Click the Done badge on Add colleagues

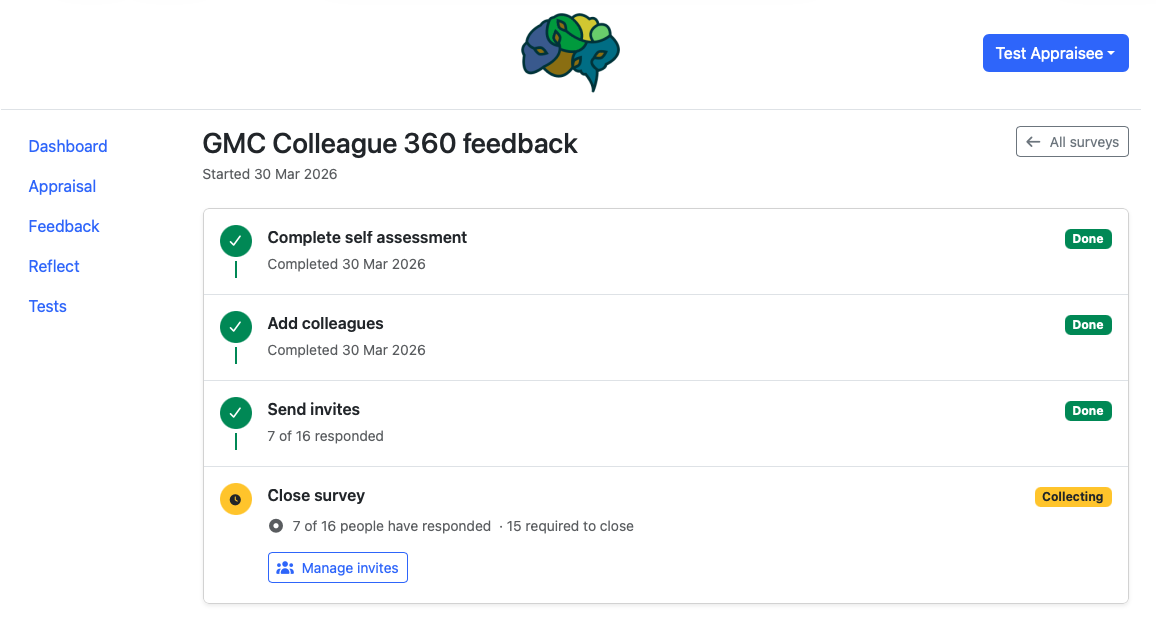click(1088, 325)
